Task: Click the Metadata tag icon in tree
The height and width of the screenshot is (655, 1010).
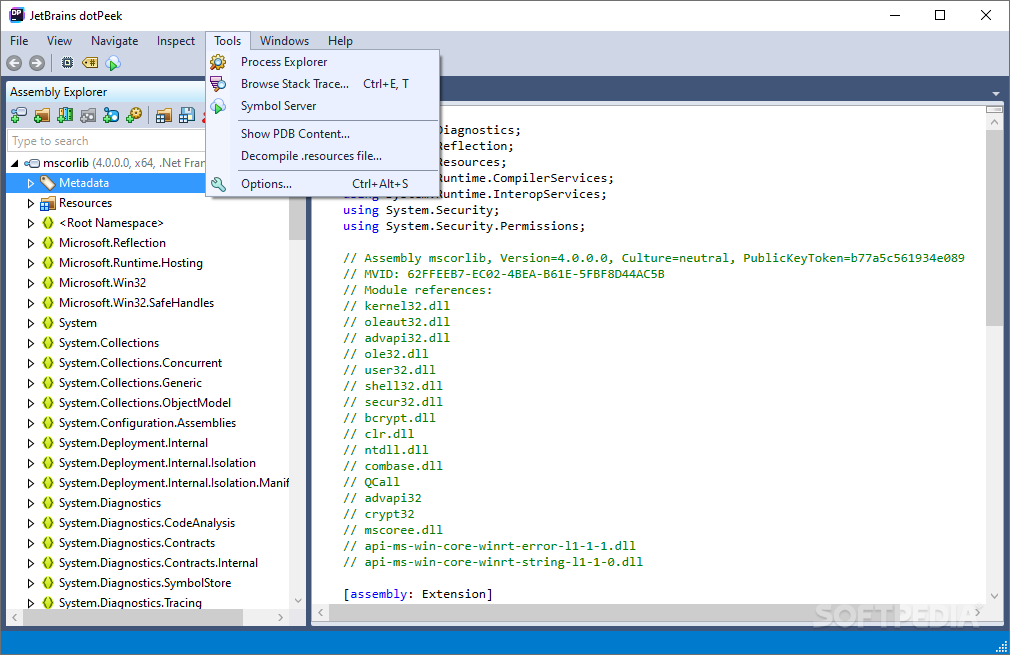Action: click(48, 183)
